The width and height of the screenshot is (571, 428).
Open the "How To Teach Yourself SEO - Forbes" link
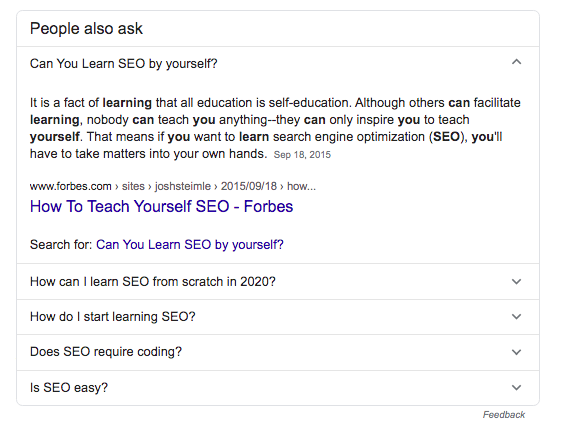pos(161,207)
